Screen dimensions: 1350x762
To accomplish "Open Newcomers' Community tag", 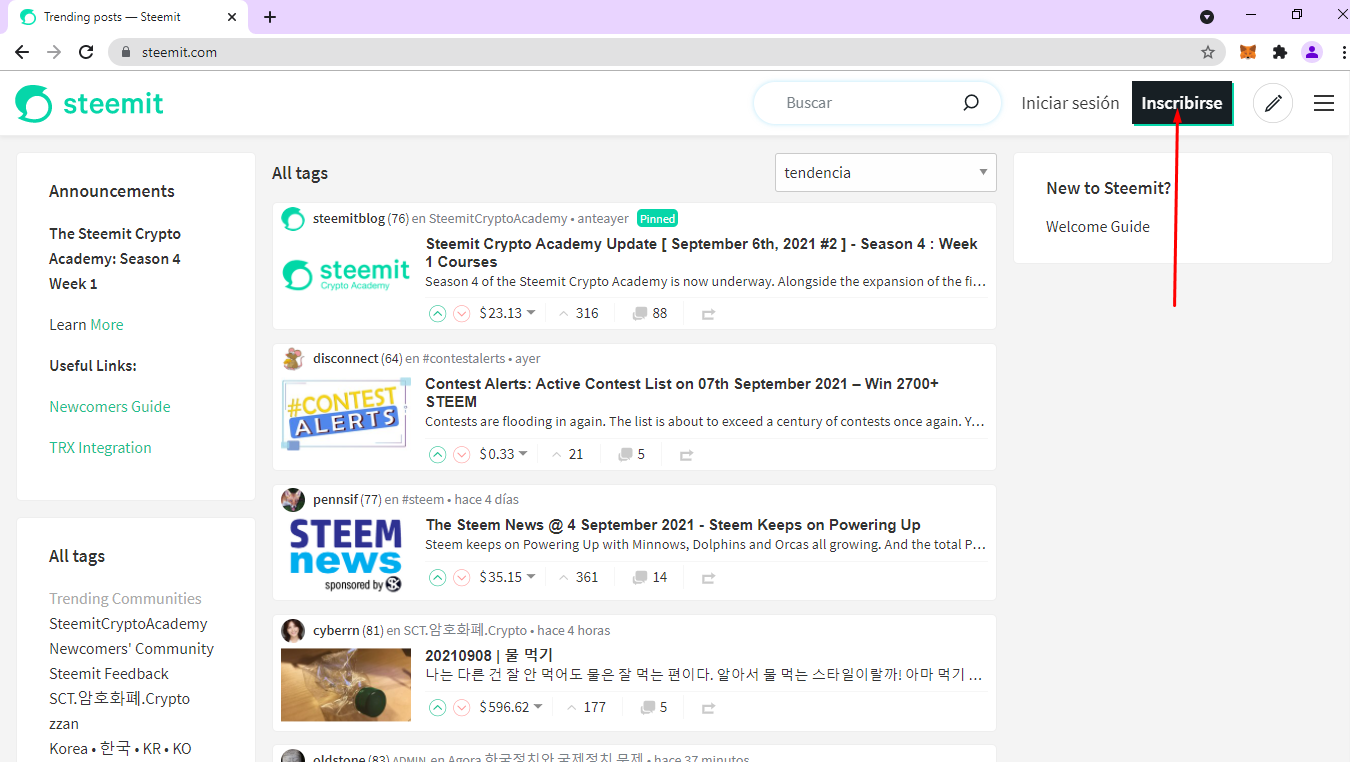I will [x=131, y=649].
